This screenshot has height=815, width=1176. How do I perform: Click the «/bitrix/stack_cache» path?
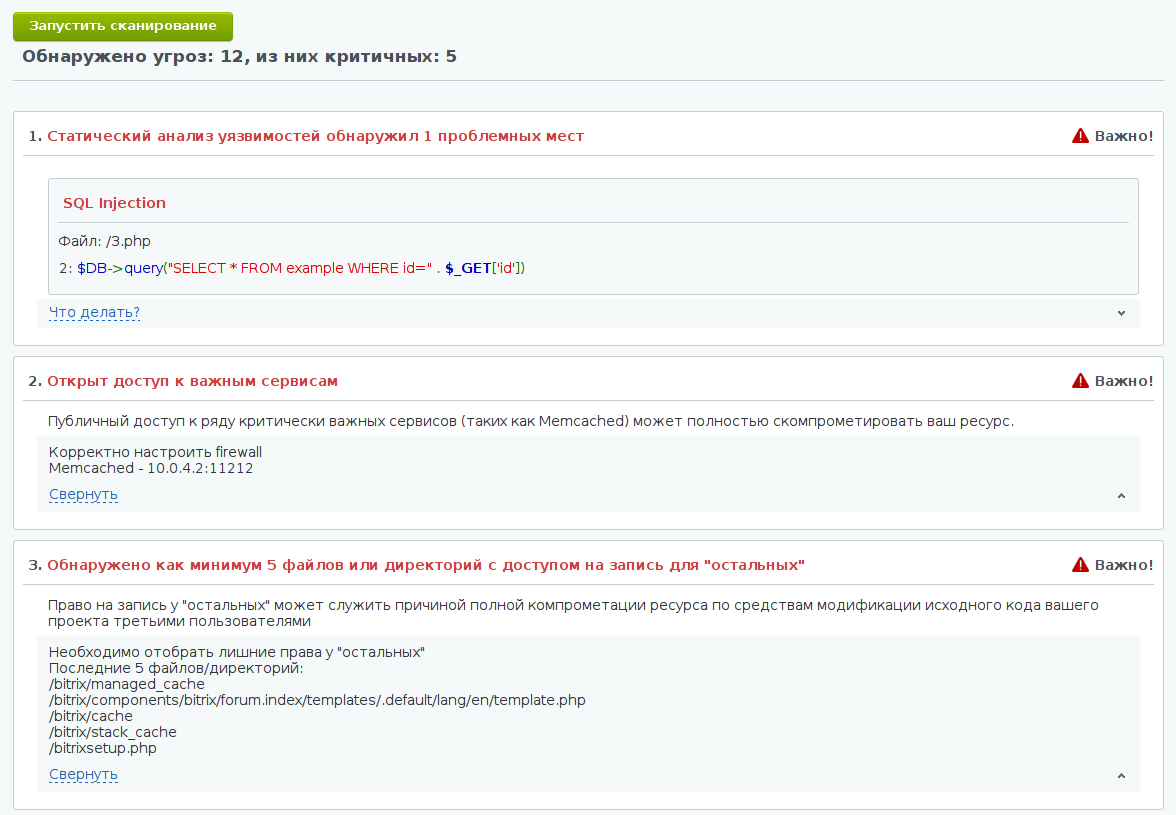click(112, 733)
